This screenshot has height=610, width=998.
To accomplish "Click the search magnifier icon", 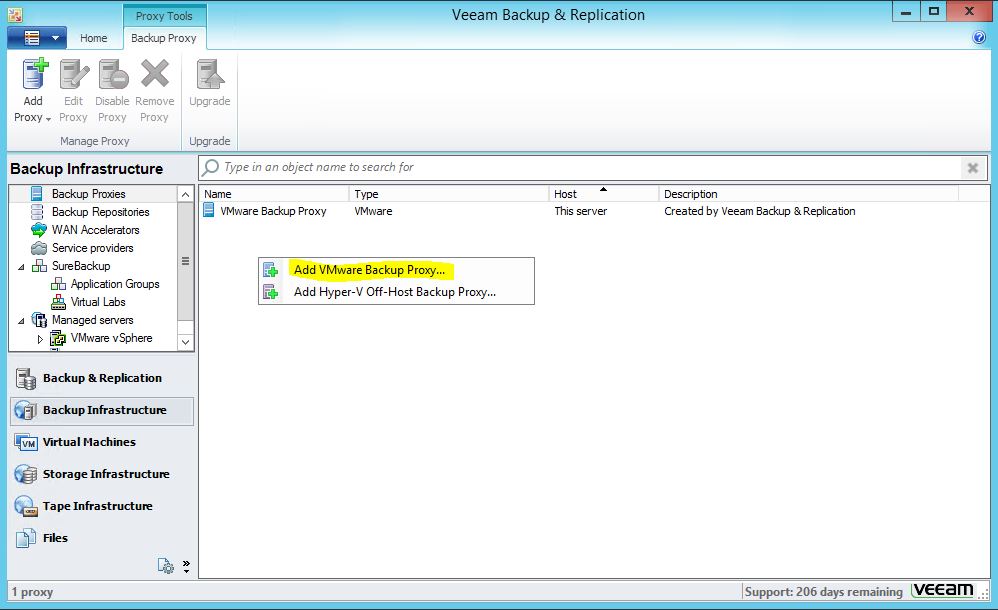I will 210,167.
